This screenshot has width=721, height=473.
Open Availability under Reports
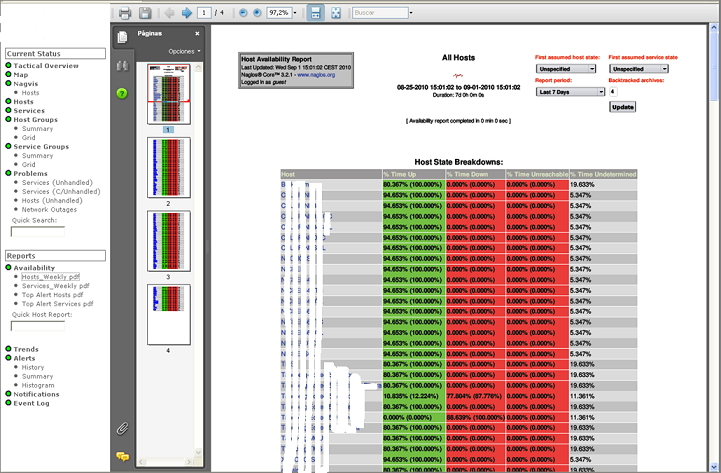tap(34, 268)
